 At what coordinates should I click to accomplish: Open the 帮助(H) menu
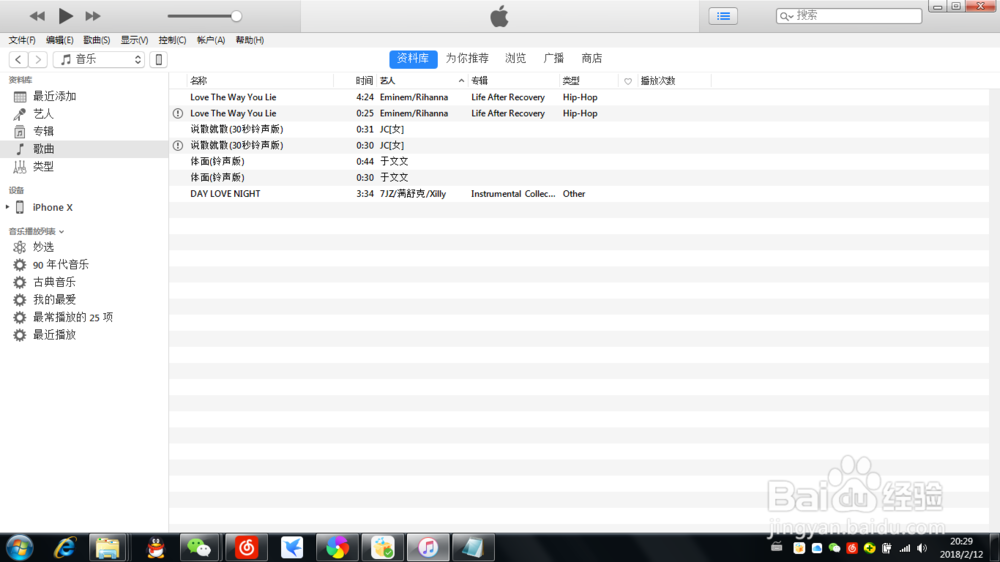(249, 40)
